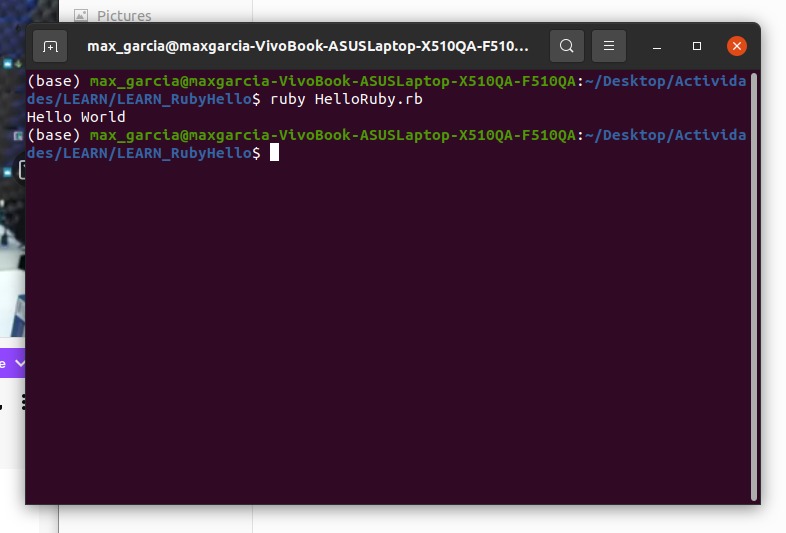Viewport: 786px width, 533px height.
Task: Click the Pictures folder icon behind the terminal
Action: (81, 16)
